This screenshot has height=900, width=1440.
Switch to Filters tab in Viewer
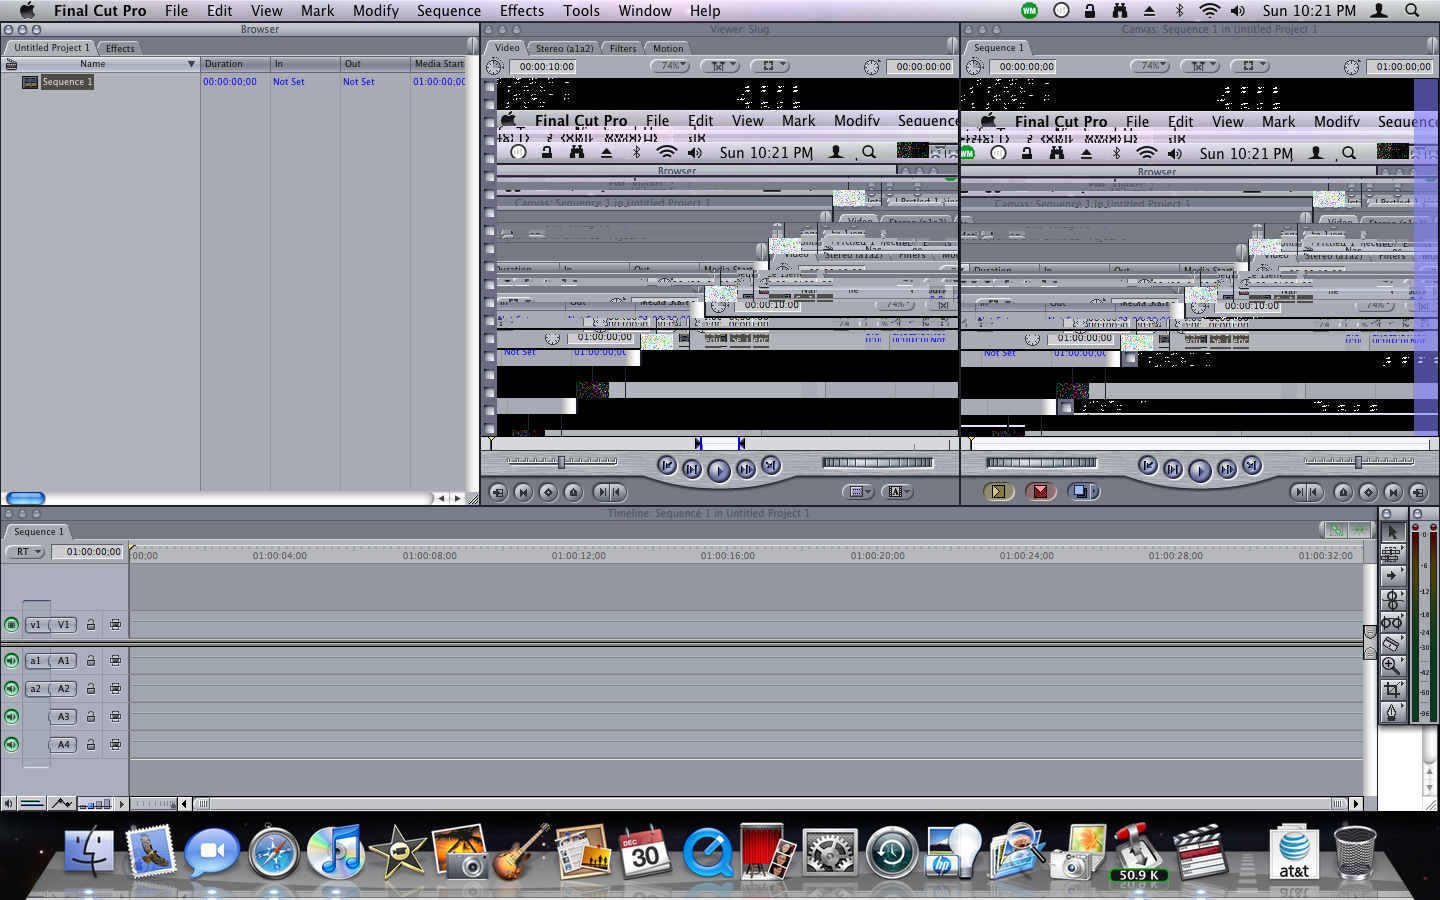click(x=623, y=48)
